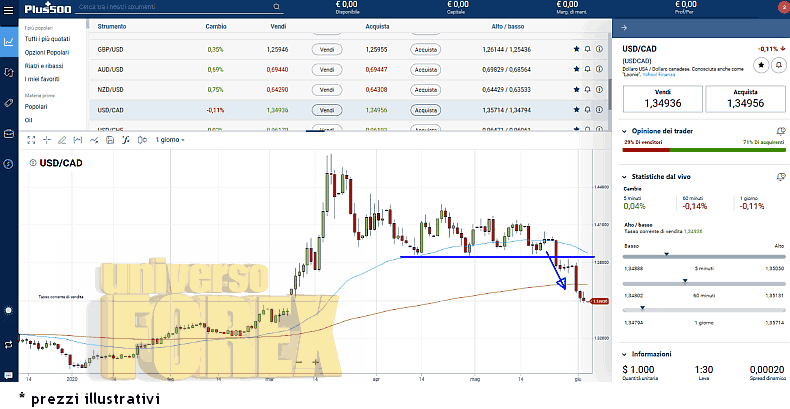This screenshot has height=409, width=790.
Task: Toggle alert bell in GBP/USD row
Action: pyautogui.click(x=588, y=48)
